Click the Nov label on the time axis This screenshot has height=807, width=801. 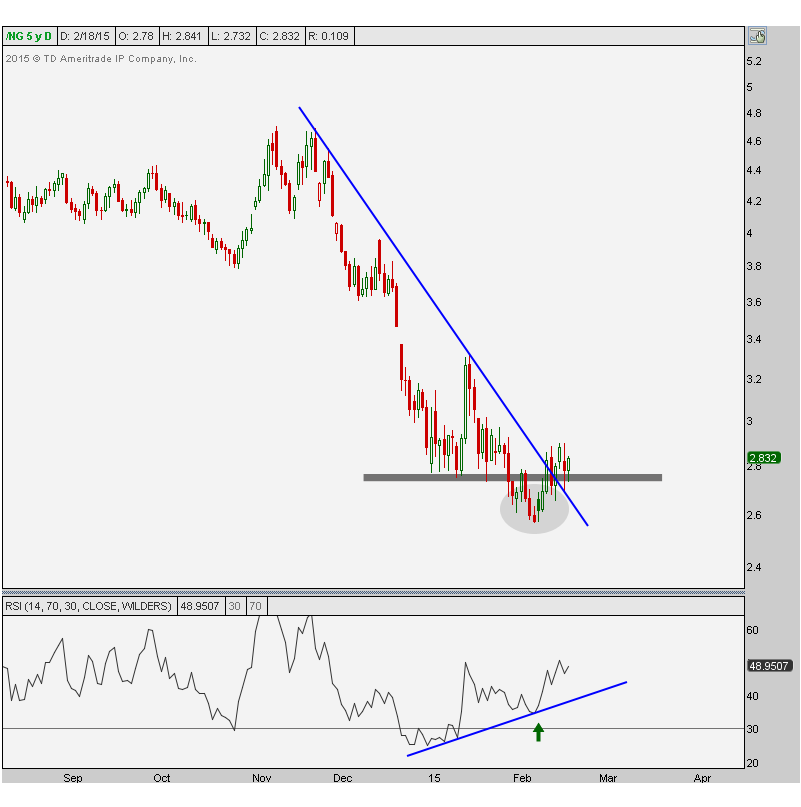[262, 778]
